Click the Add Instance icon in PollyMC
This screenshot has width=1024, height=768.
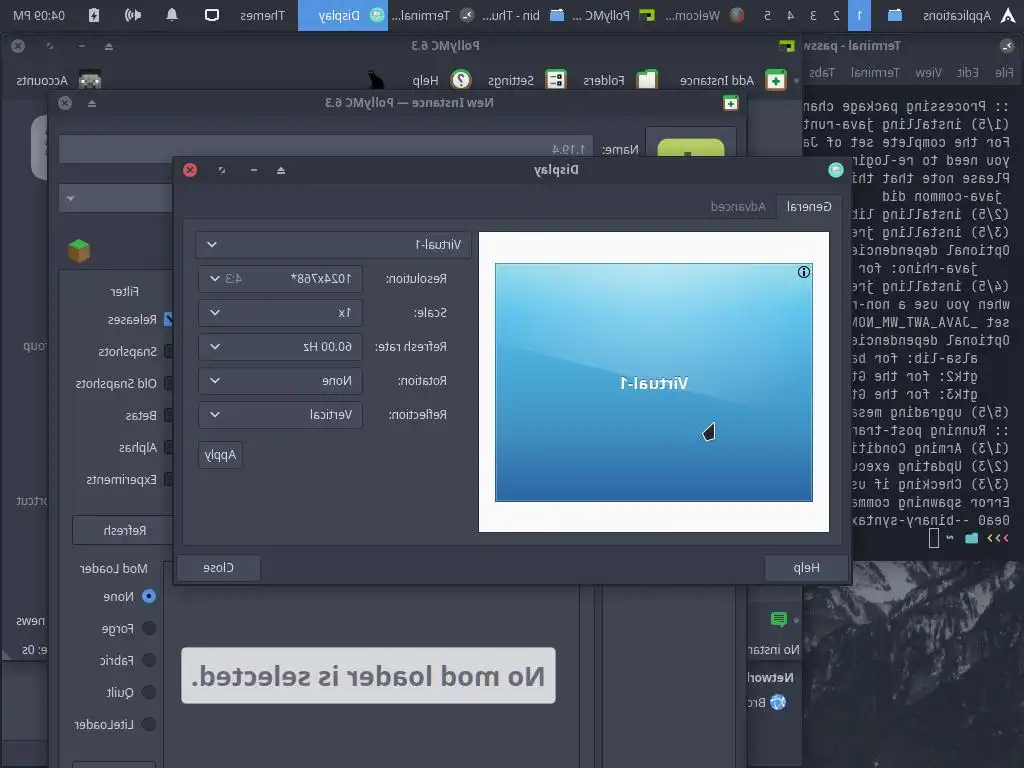coord(775,80)
